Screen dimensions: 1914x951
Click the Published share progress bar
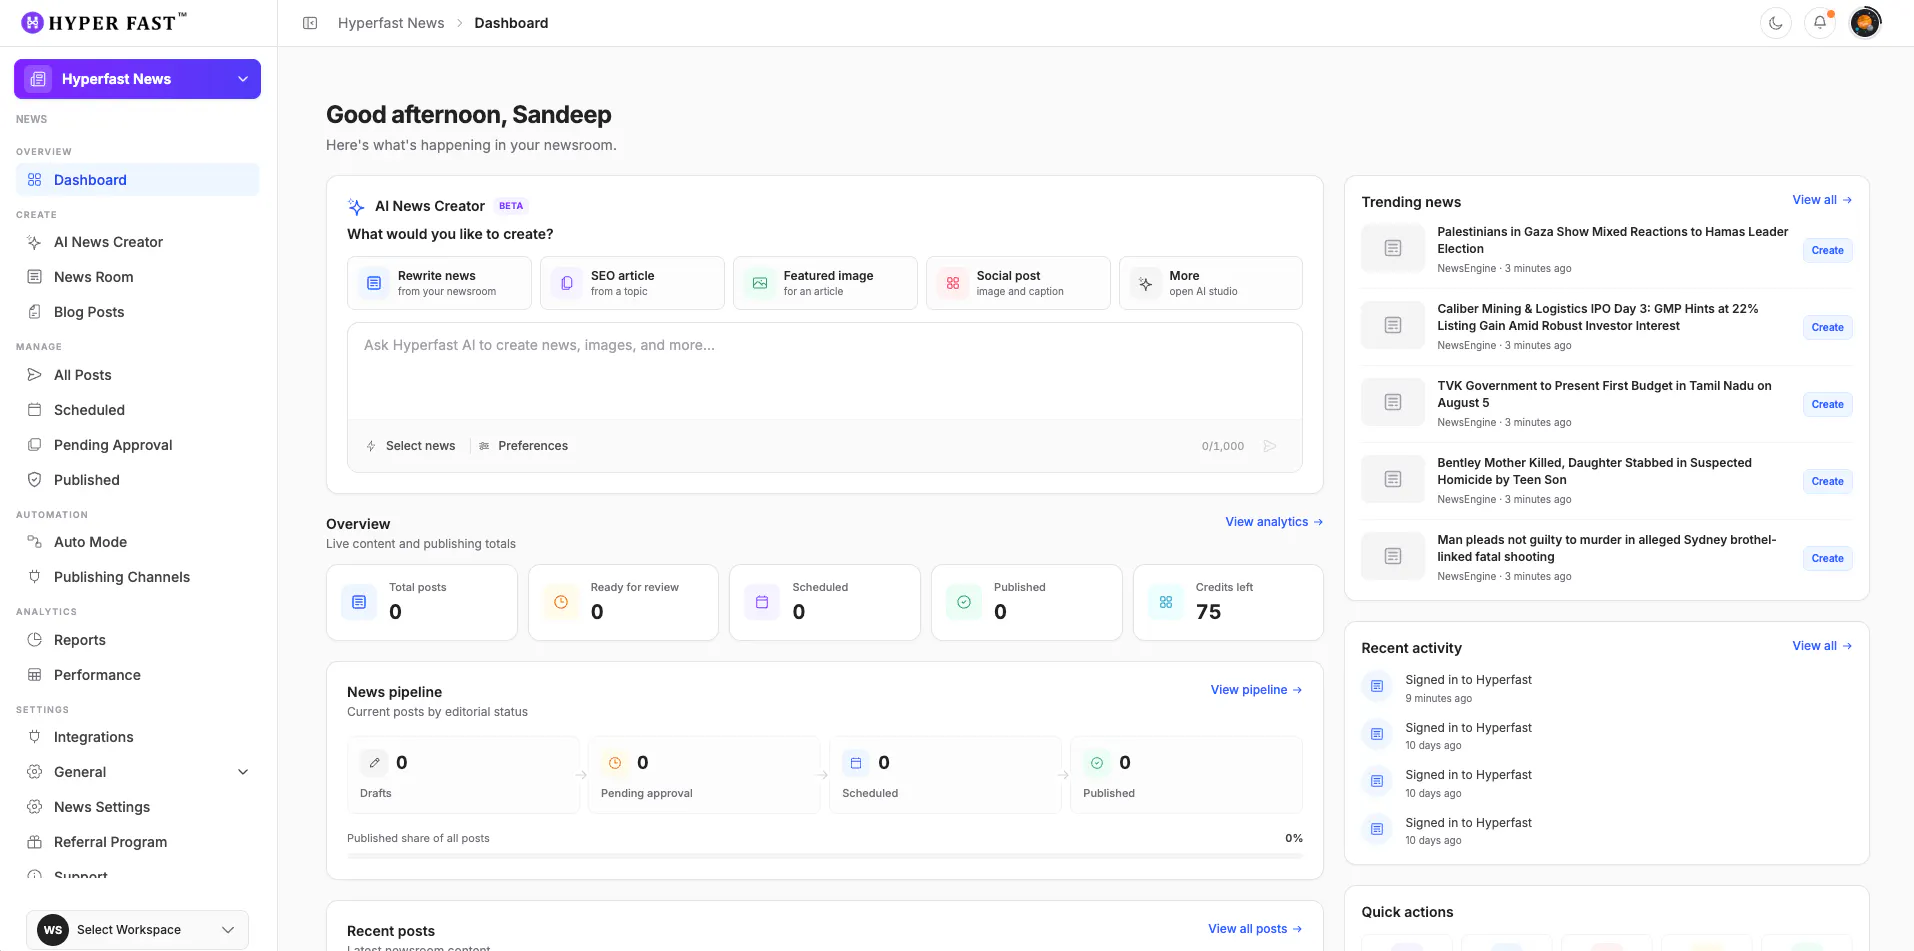click(x=825, y=856)
